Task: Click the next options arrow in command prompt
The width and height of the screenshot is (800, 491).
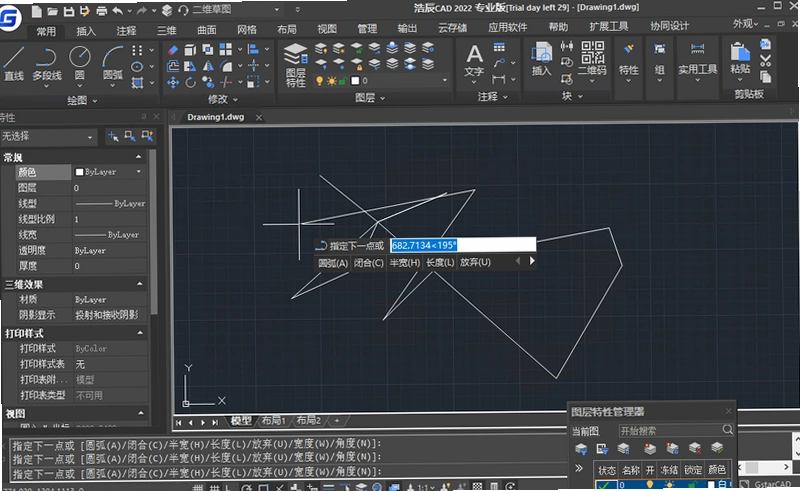Action: 532,261
